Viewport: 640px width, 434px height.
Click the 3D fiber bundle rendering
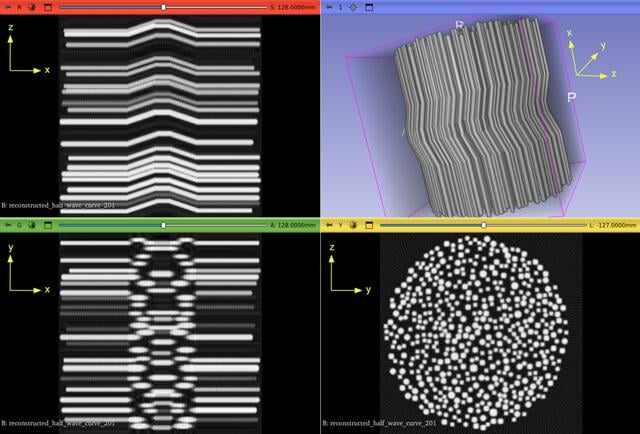click(482, 118)
